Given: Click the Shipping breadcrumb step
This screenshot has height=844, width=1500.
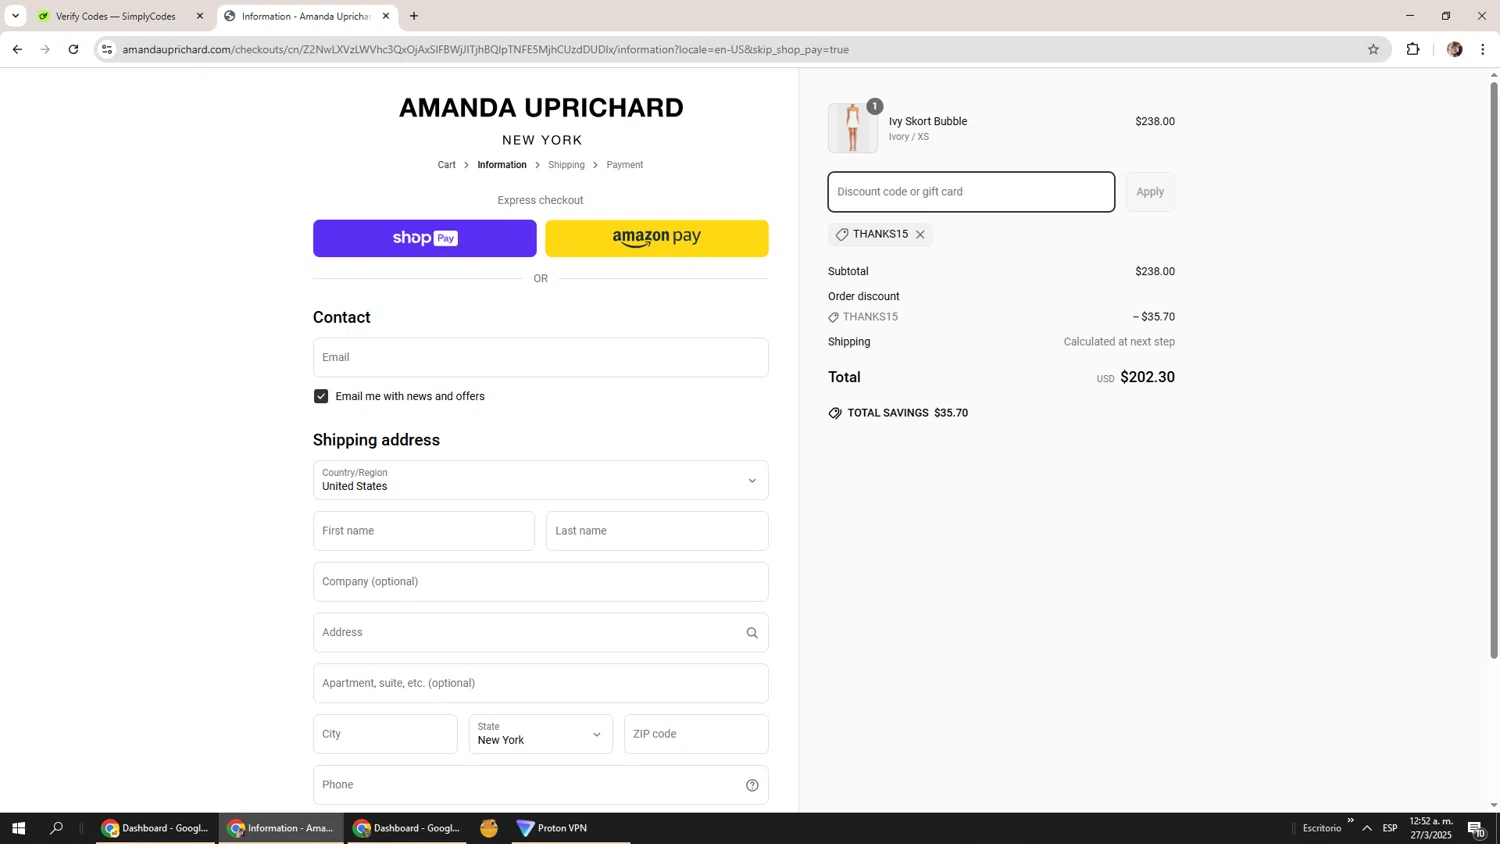Looking at the screenshot, I should (566, 165).
